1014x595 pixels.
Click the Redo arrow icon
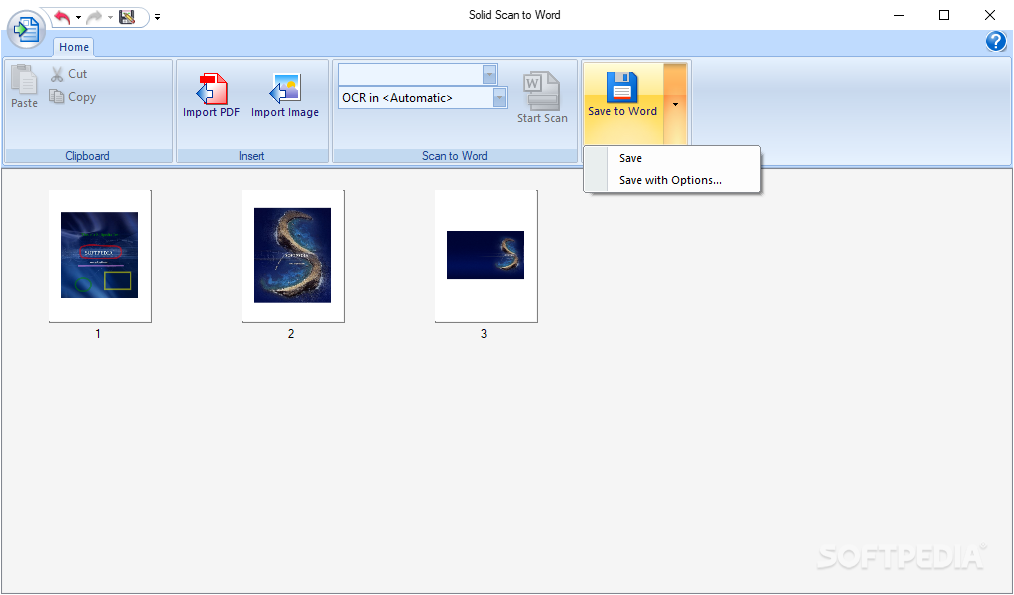94,17
